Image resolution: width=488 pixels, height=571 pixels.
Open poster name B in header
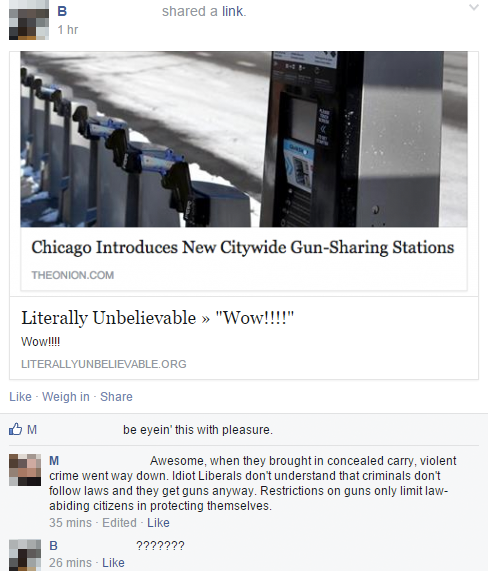(62, 11)
